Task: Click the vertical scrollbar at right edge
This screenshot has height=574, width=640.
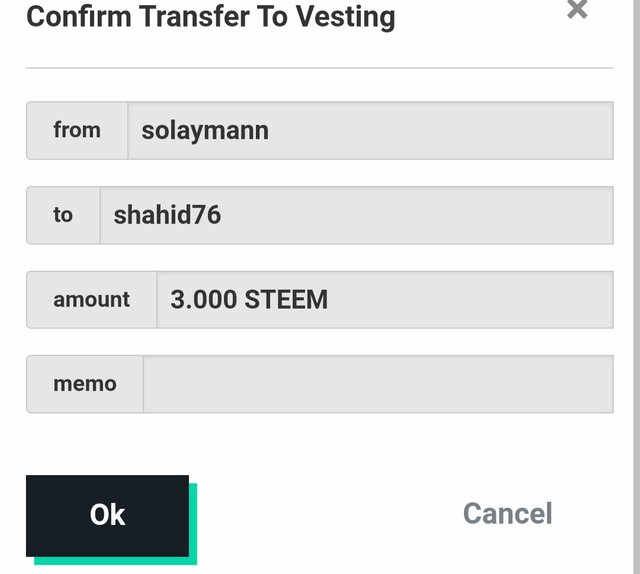Action: pyautogui.click(x=636, y=287)
